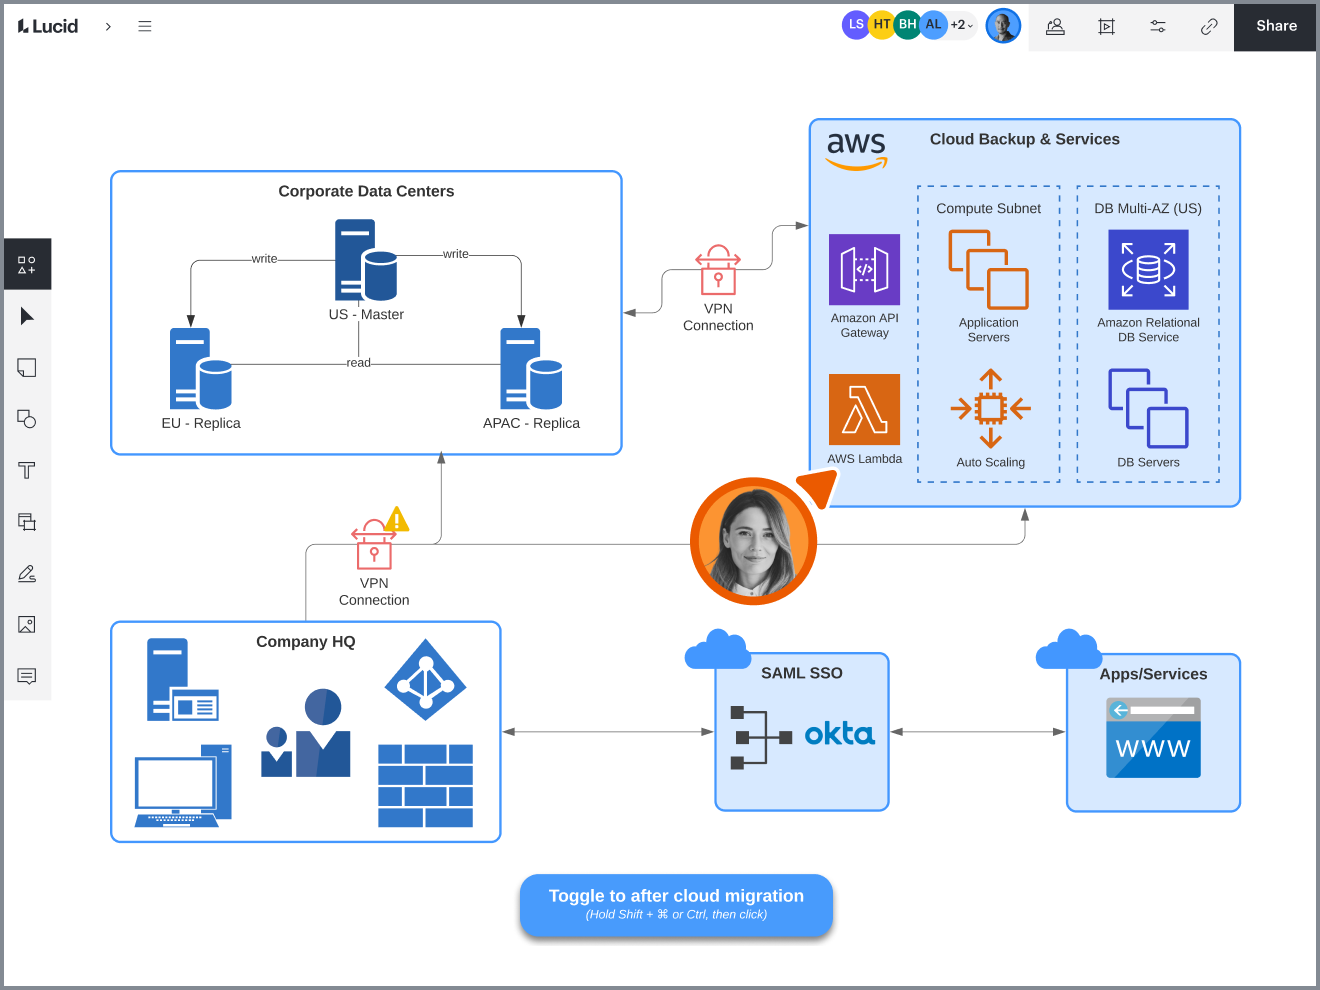Viewport: 1320px width, 990px height.
Task: Choose the sticky note tool
Action: [x=27, y=368]
